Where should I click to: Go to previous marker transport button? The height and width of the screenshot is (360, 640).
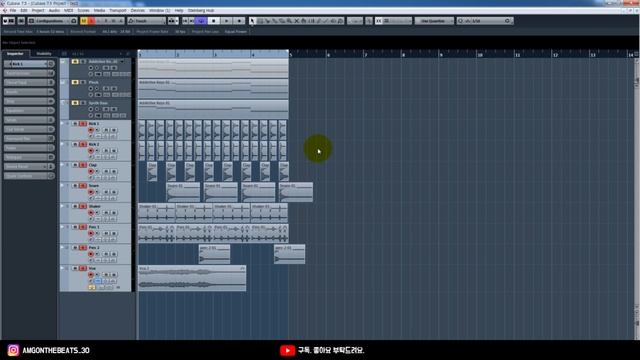click(x=185, y=21)
